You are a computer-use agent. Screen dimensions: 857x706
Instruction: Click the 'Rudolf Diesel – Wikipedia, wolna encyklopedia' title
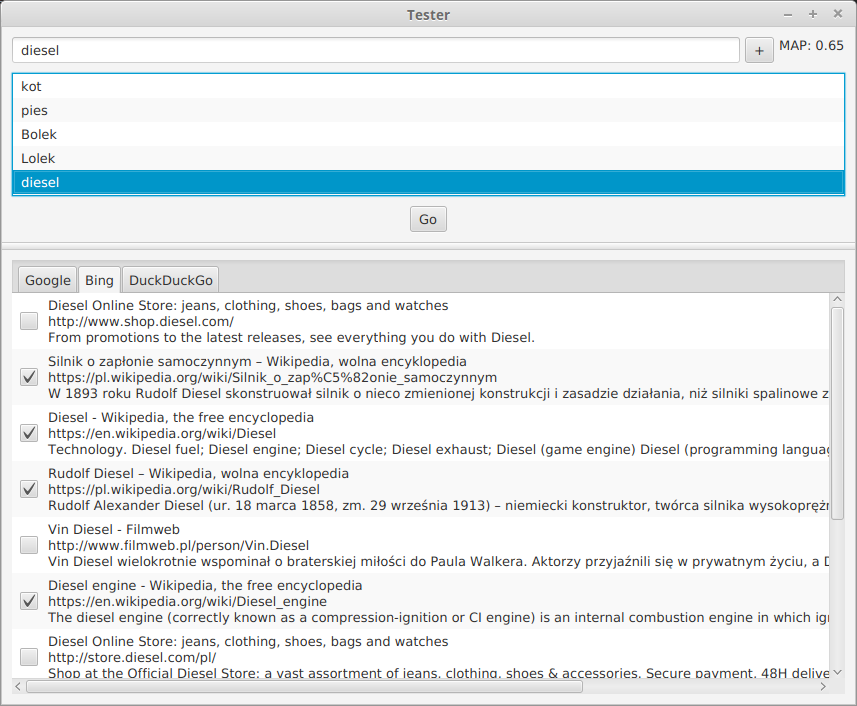pos(198,473)
